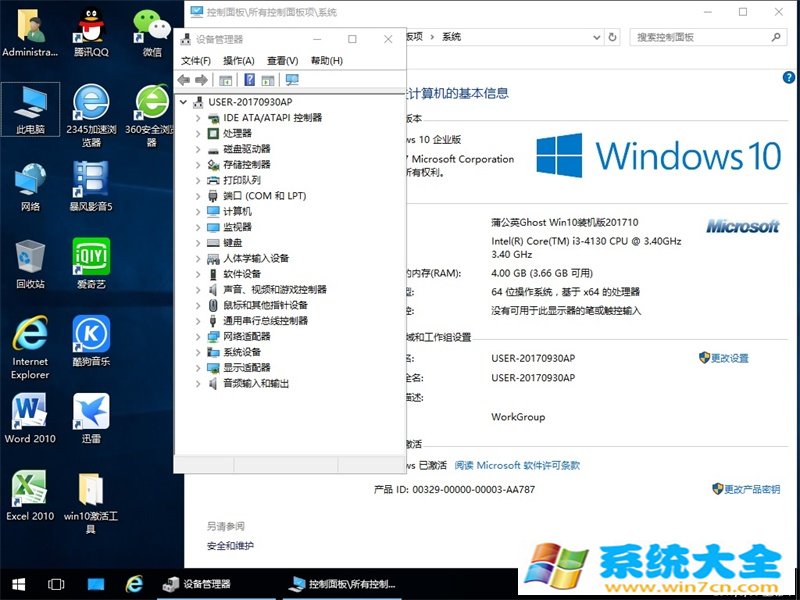The width and height of the screenshot is (800, 600).
Task: Expand the 端口 (COM 和 LPT) node
Action: click(x=198, y=196)
